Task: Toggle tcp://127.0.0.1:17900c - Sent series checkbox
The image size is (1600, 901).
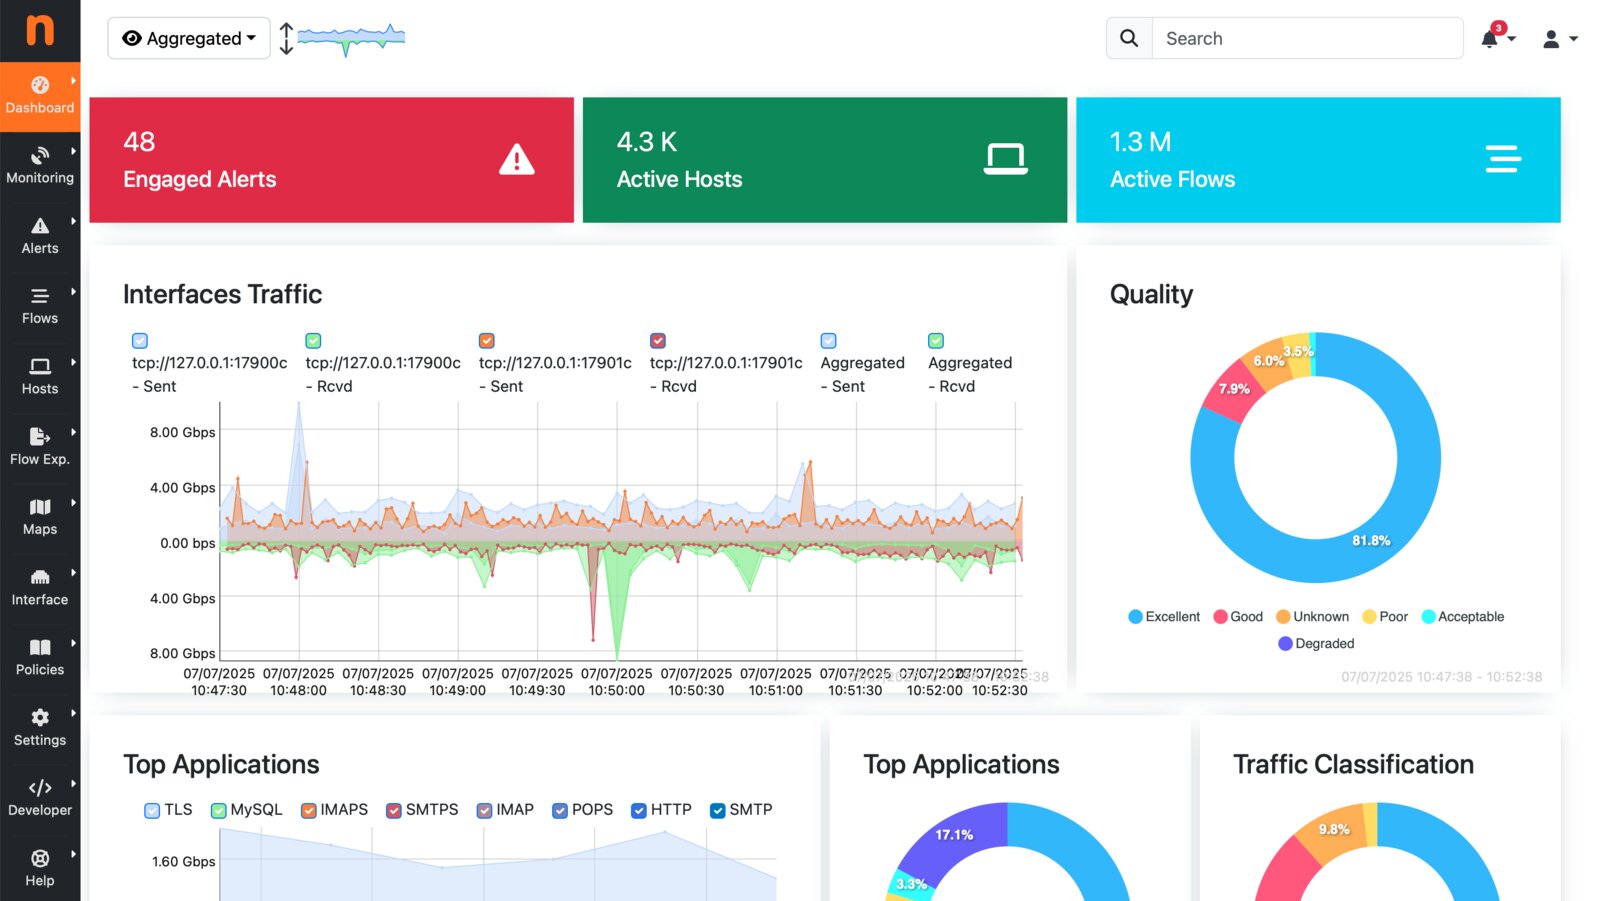Action: pyautogui.click(x=140, y=341)
